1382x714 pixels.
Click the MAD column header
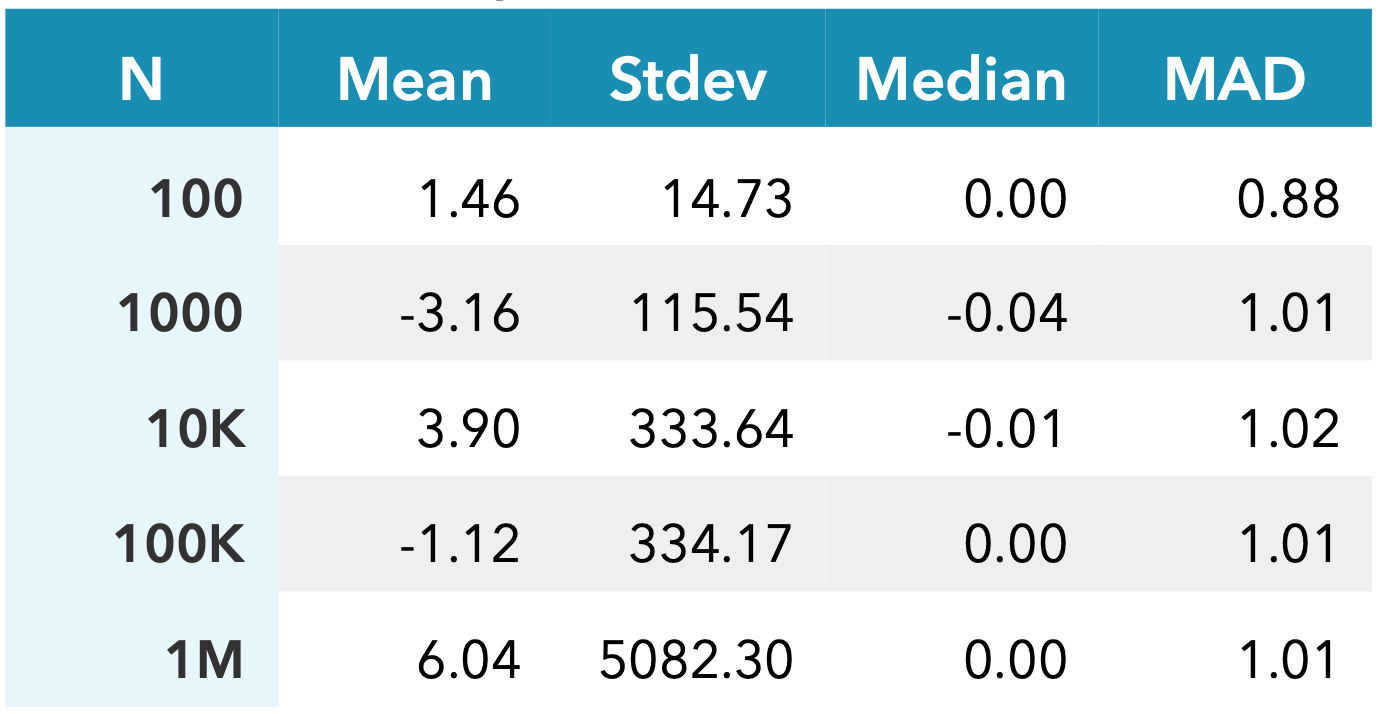click(1235, 80)
